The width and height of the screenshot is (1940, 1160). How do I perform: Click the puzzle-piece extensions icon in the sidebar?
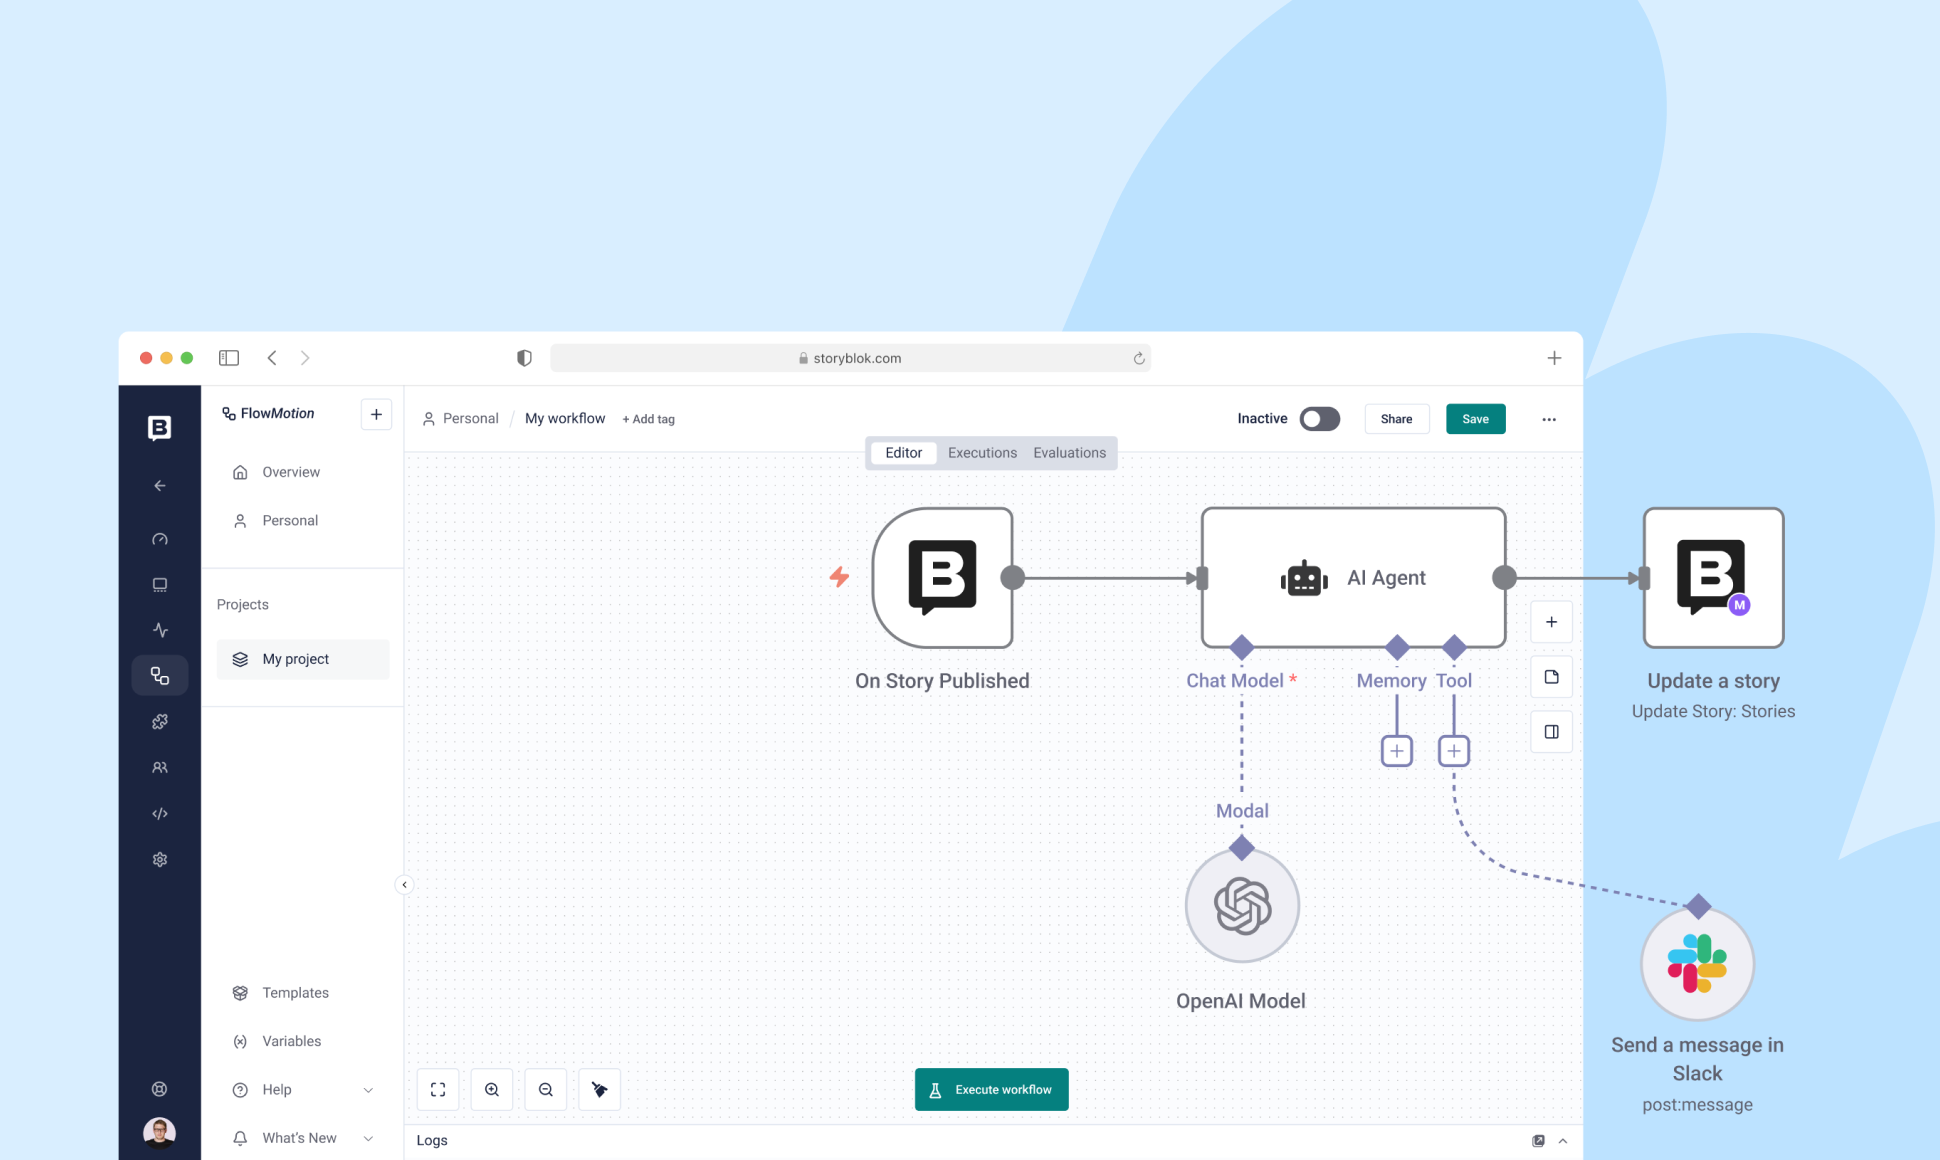coord(160,721)
